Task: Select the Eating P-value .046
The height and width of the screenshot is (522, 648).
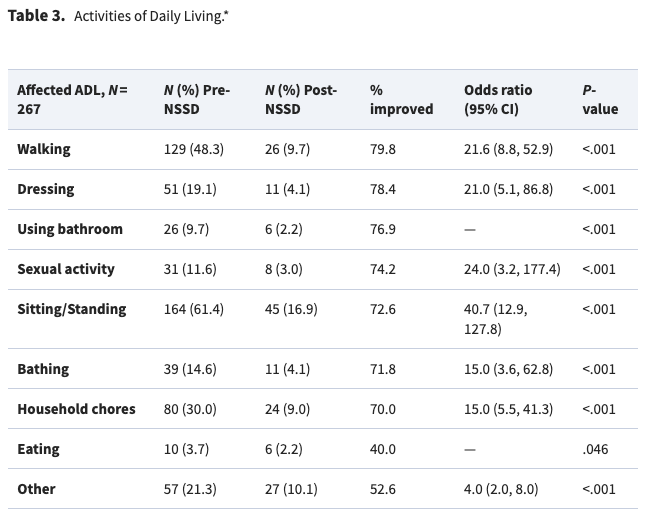Action: pos(596,449)
